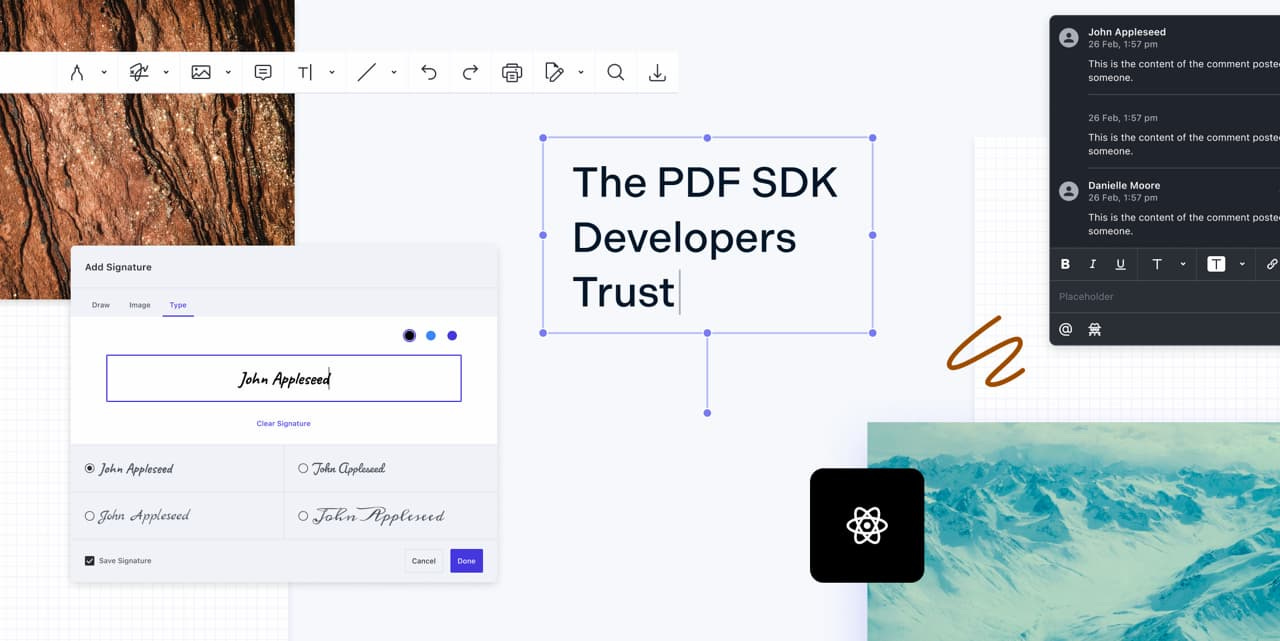Viewport: 1280px width, 641px height.
Task: Expand the document editor dropdown
Action: click(x=581, y=72)
